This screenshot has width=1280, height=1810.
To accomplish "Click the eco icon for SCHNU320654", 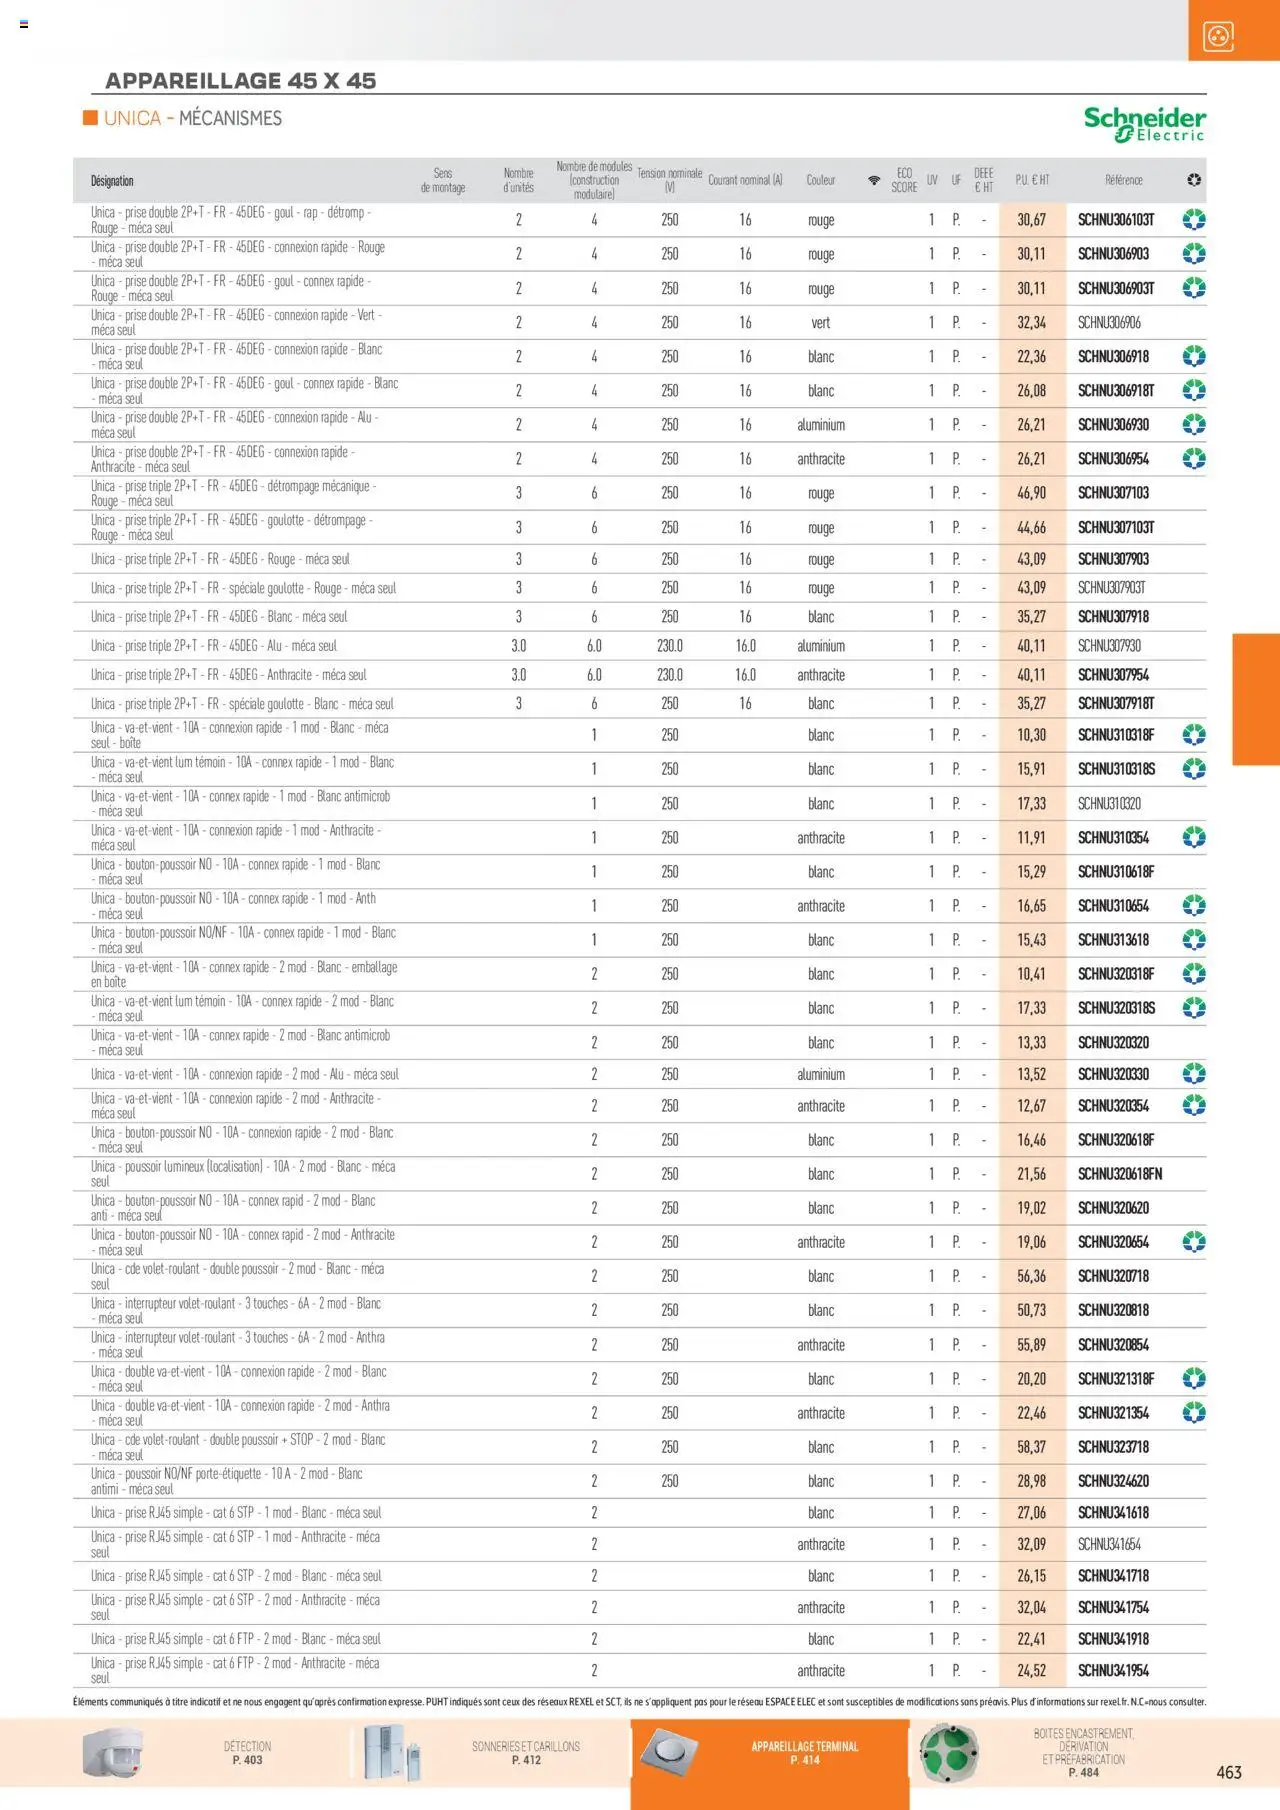I will click(1194, 1242).
